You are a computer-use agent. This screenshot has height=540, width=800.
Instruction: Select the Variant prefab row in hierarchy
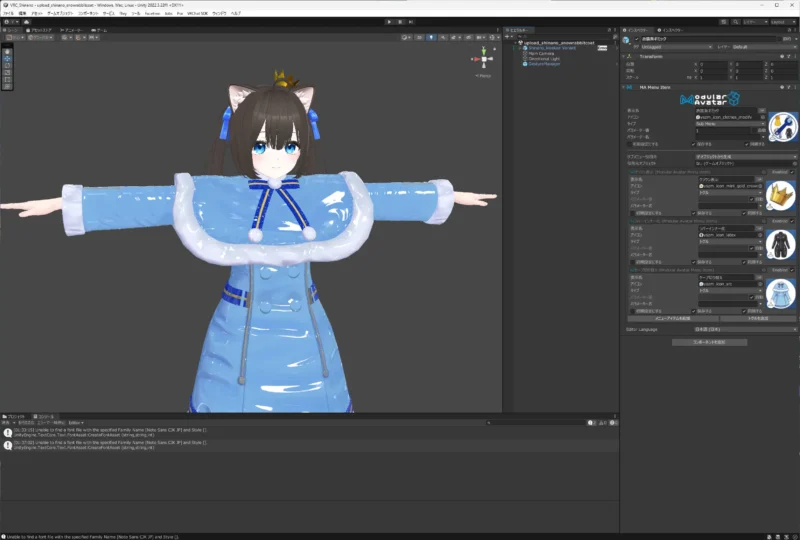click(x=552, y=48)
